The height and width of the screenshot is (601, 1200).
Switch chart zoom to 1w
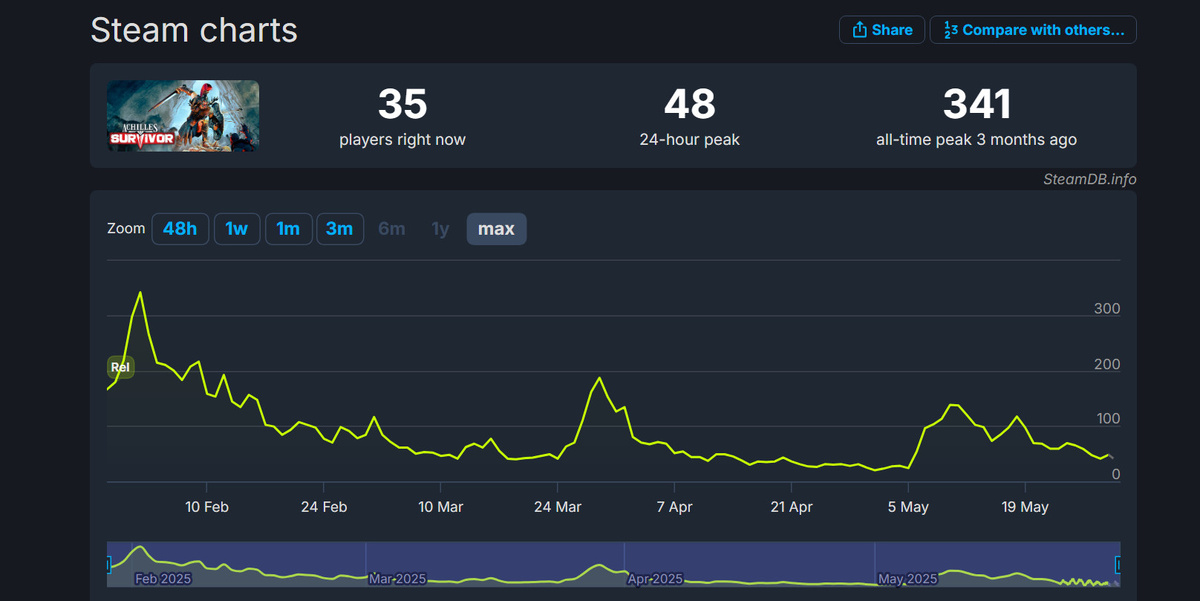pos(237,228)
